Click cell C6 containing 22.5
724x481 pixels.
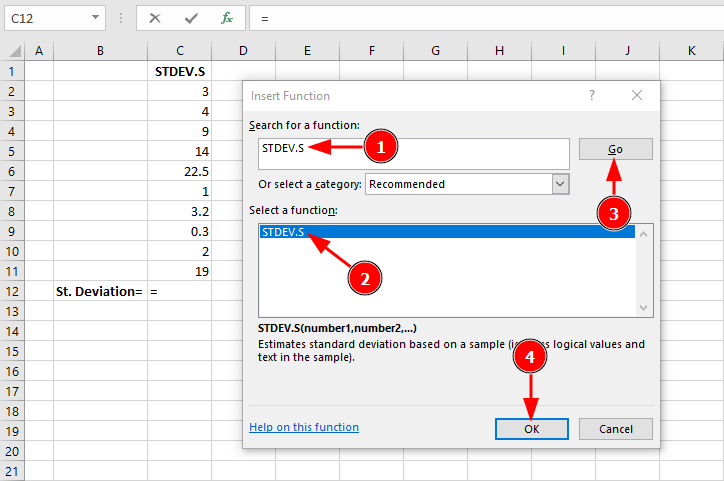point(179,171)
